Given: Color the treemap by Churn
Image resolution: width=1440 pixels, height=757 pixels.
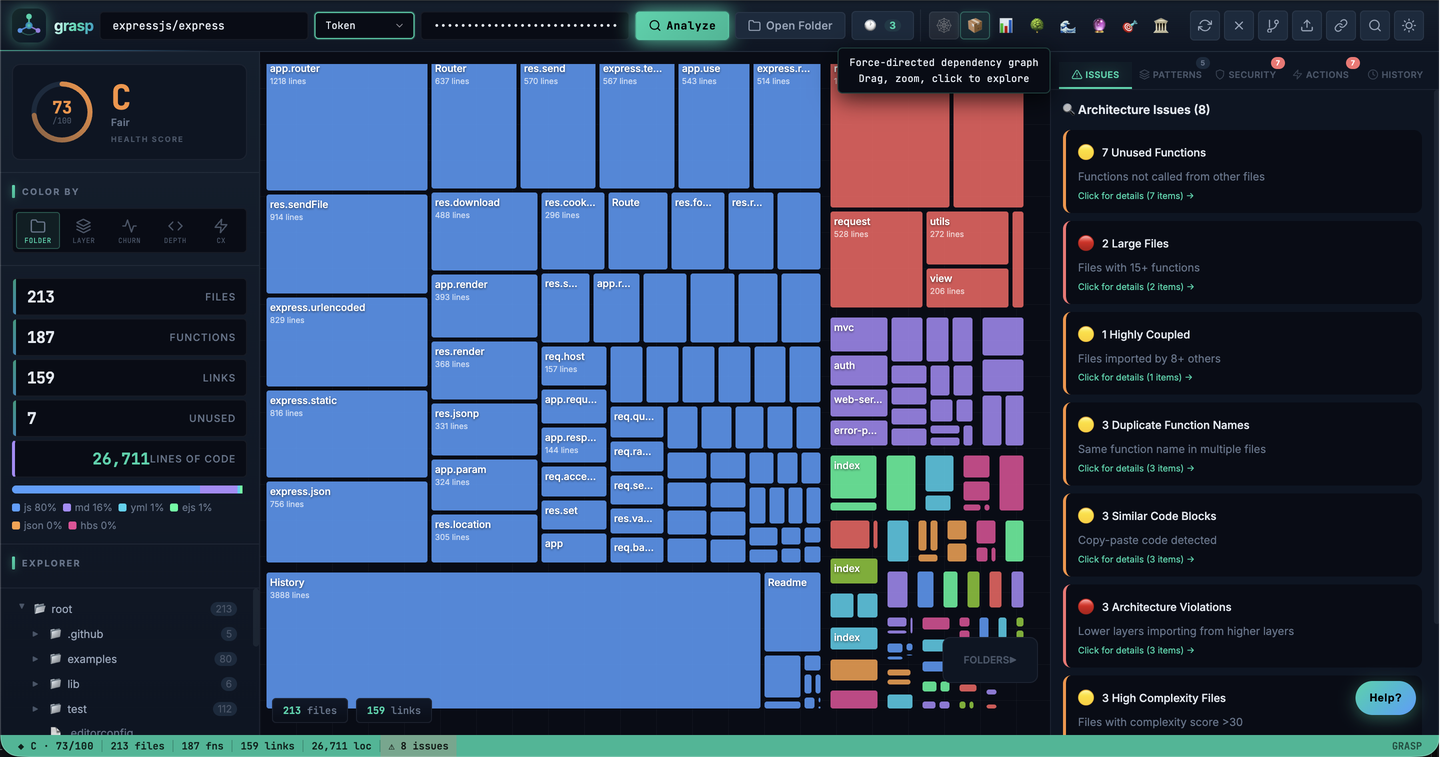Looking at the screenshot, I should click(129, 230).
